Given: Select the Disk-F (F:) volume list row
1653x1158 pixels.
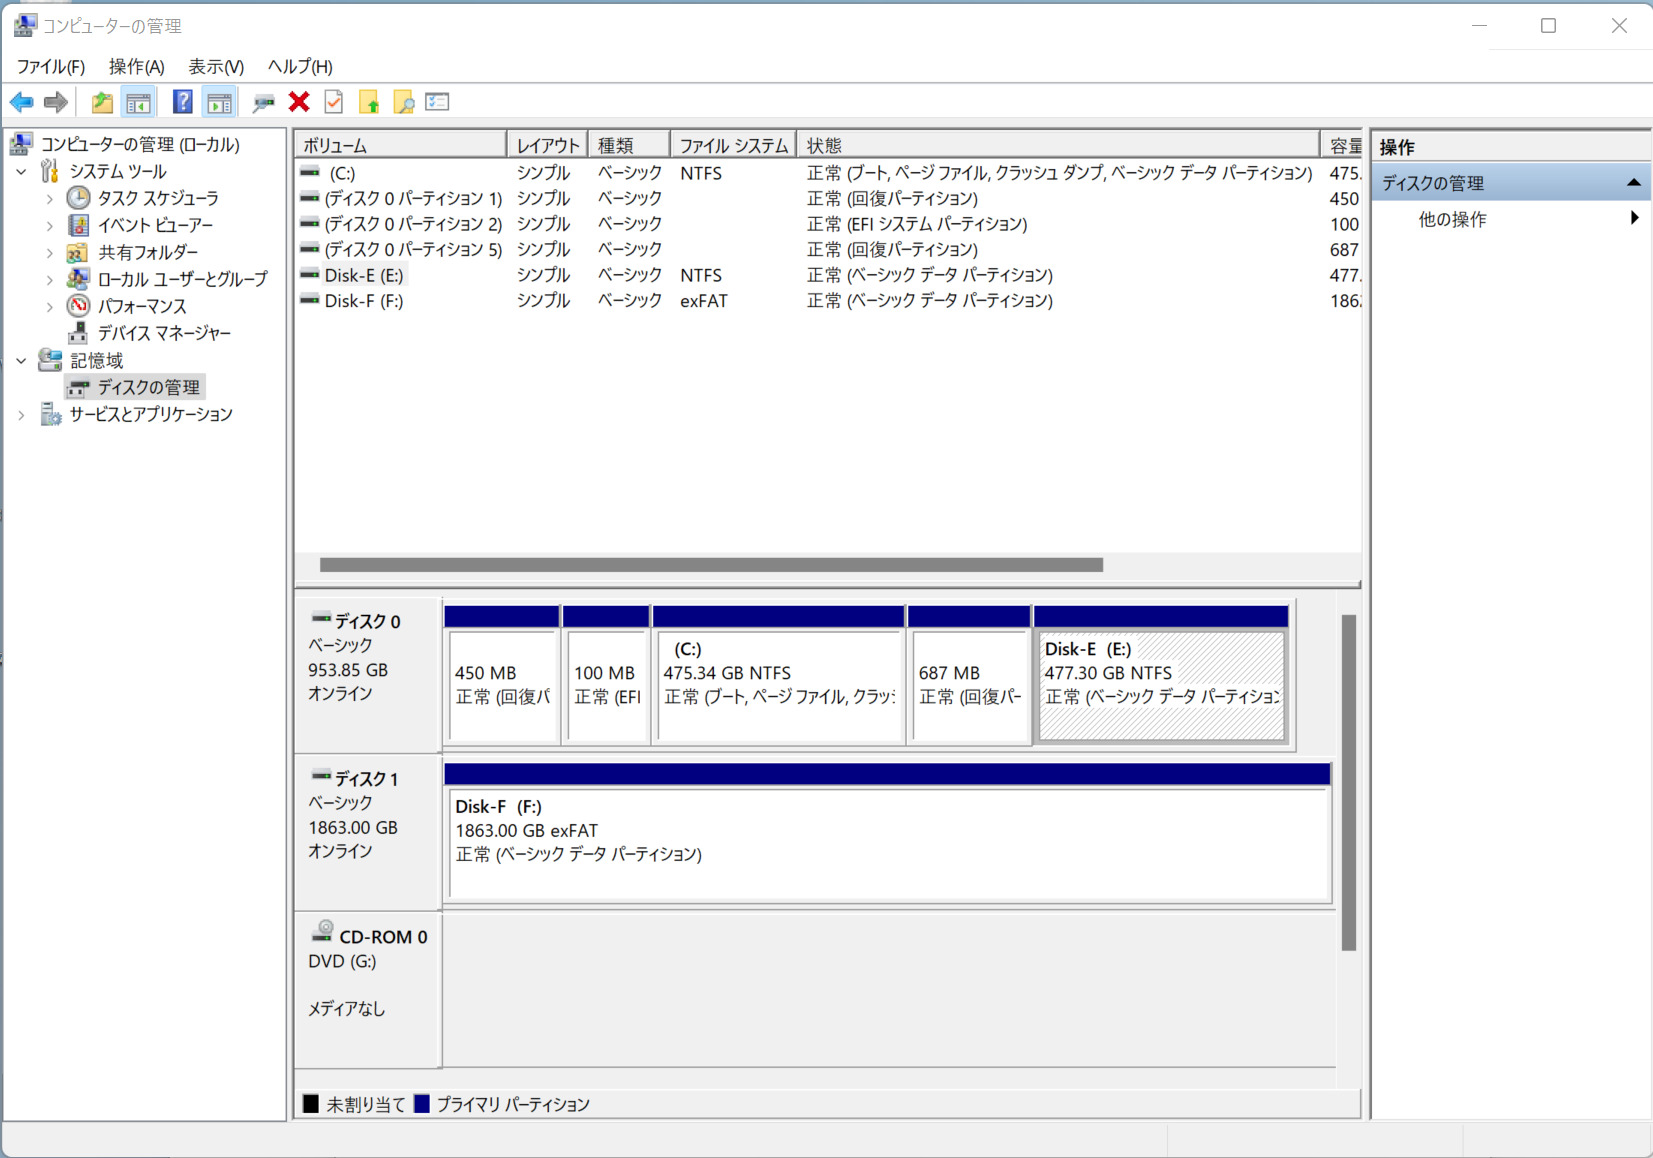Looking at the screenshot, I should (828, 301).
